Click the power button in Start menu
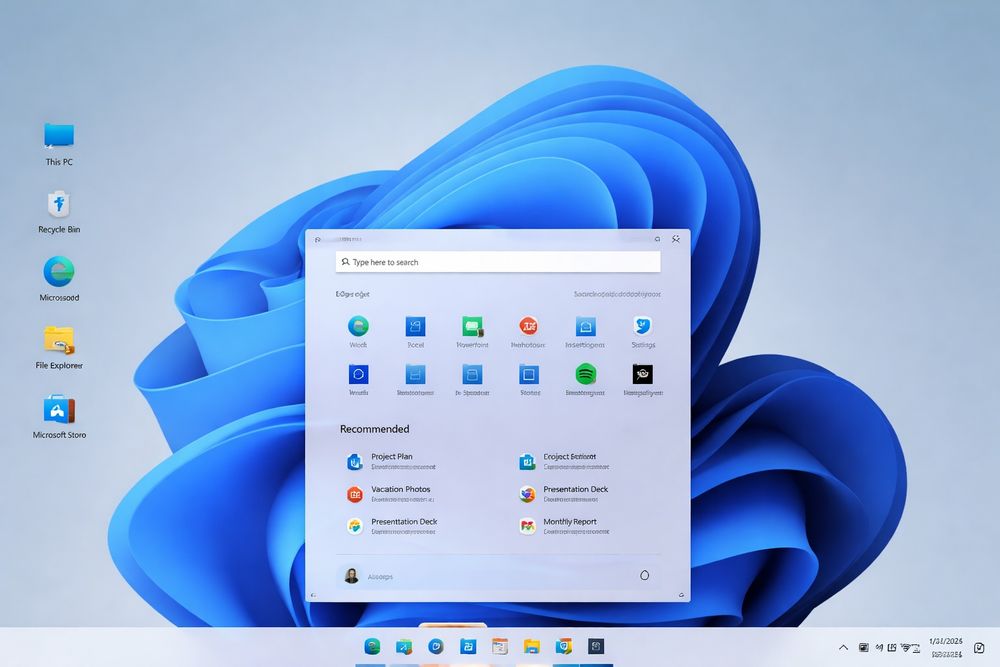 (644, 575)
